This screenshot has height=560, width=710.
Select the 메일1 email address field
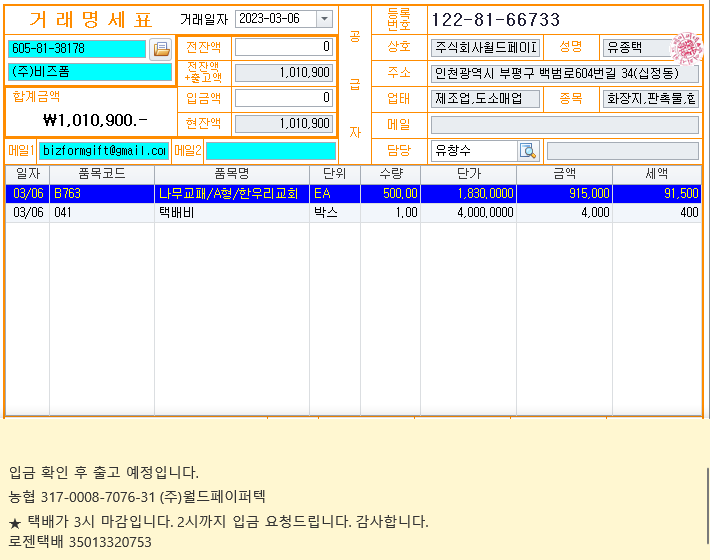[103, 150]
